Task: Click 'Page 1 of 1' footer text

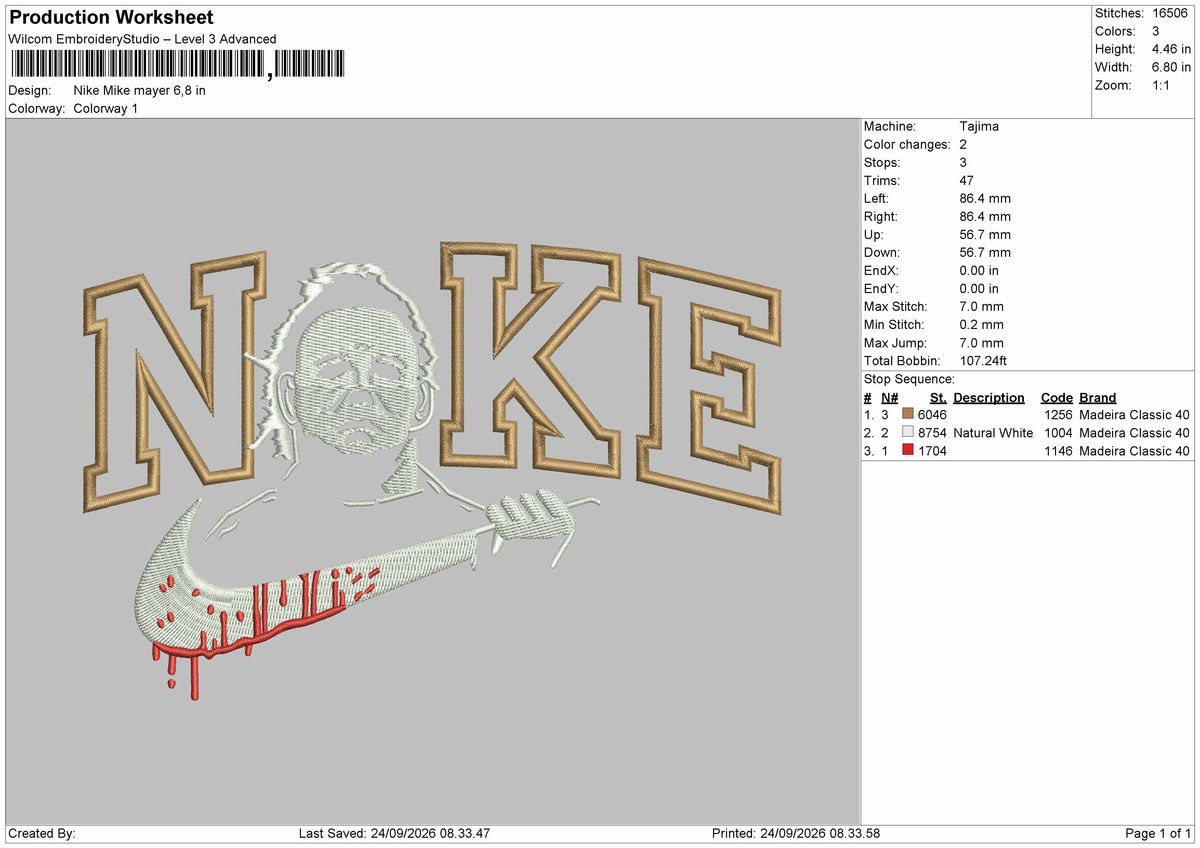Action: [x=1158, y=834]
